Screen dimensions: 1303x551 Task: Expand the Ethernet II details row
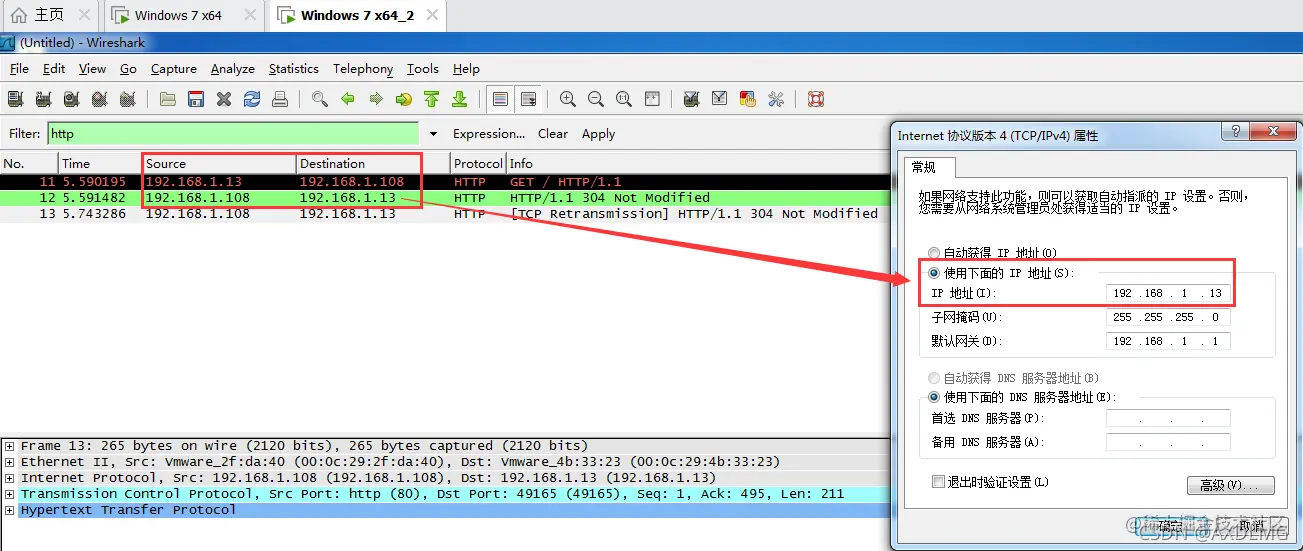tap(9, 462)
